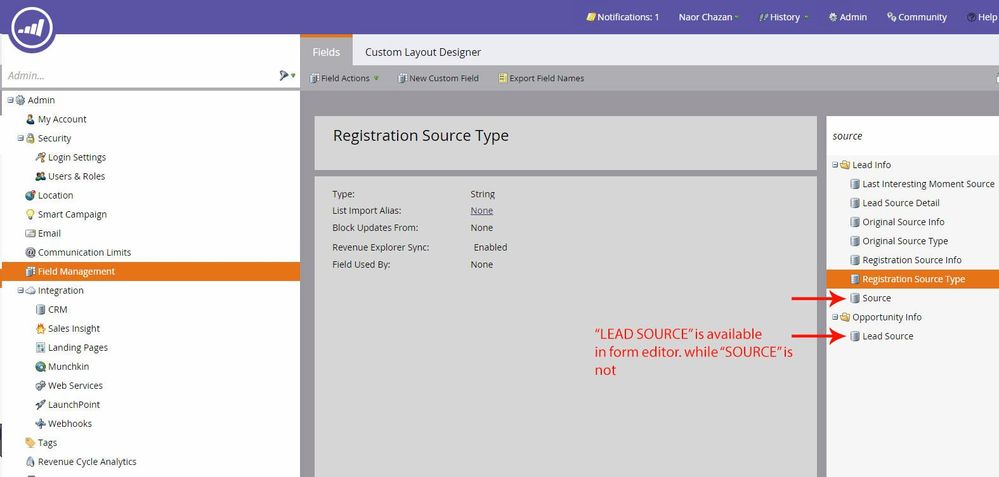The width and height of the screenshot is (999, 477).
Task: Click the Marketo logo icon
Action: tap(32, 27)
